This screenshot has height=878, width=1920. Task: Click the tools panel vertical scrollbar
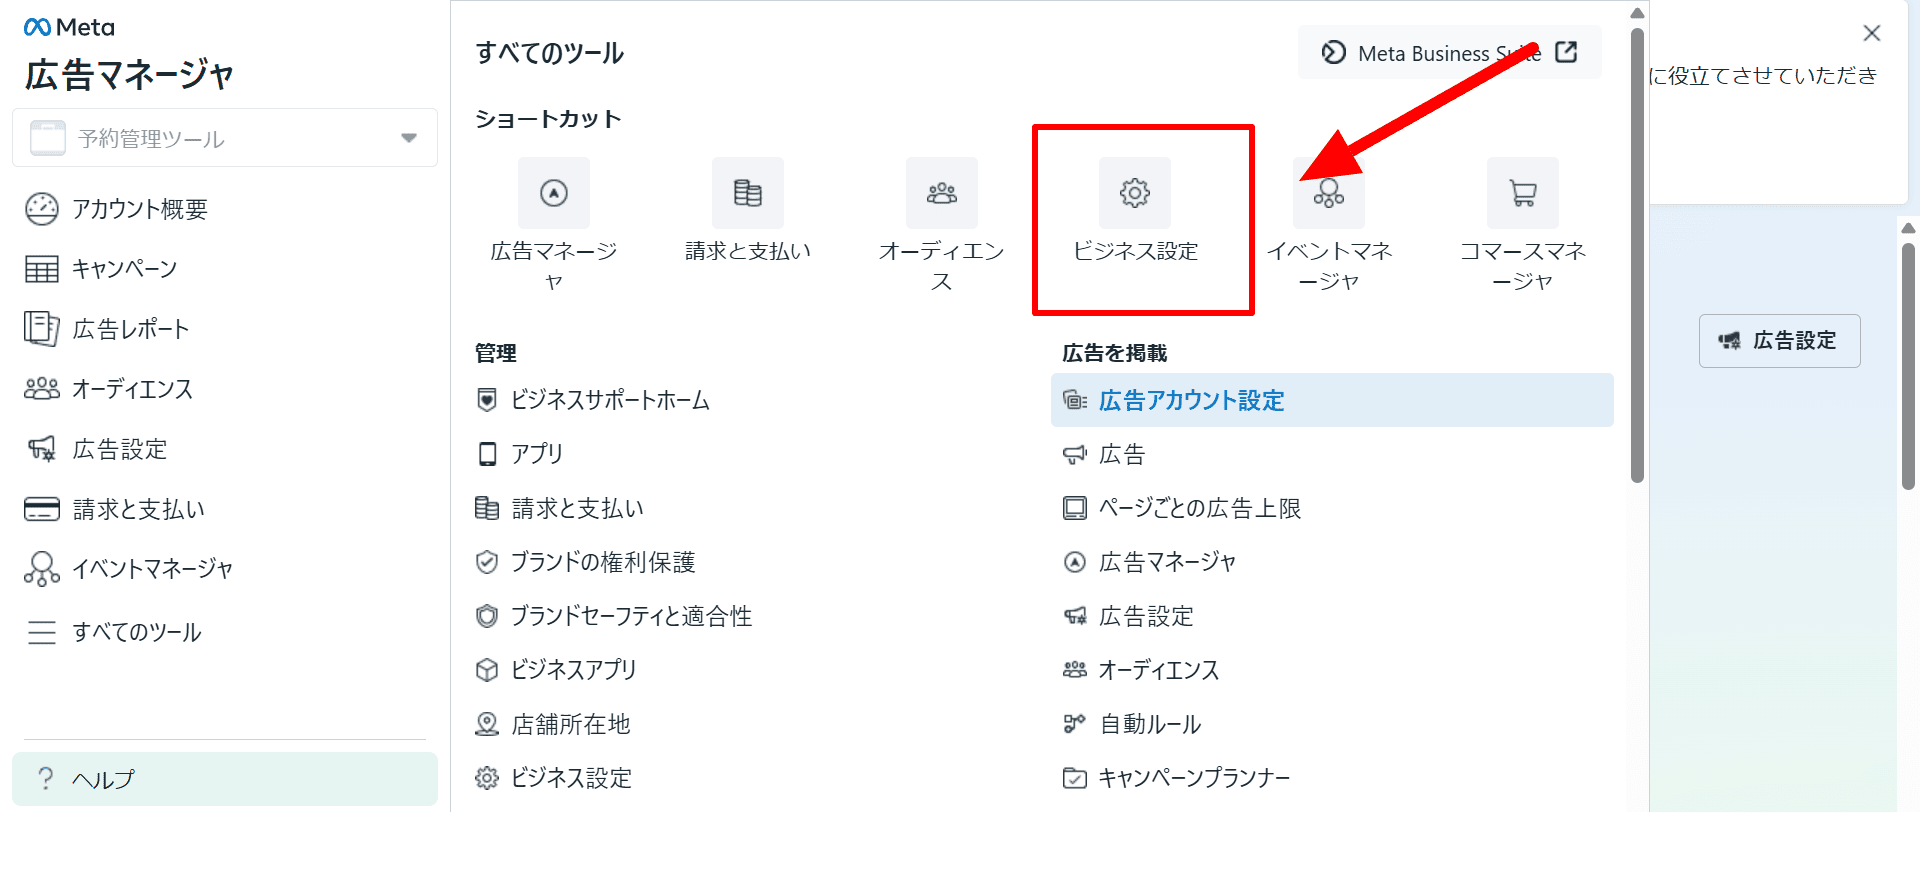1637,255
